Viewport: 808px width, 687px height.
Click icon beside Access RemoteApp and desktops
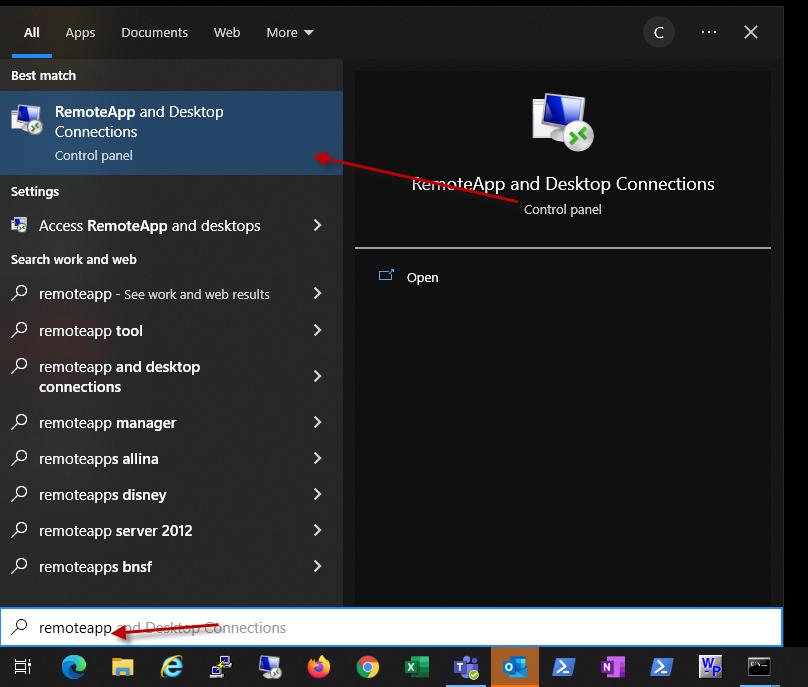[x=19, y=225]
